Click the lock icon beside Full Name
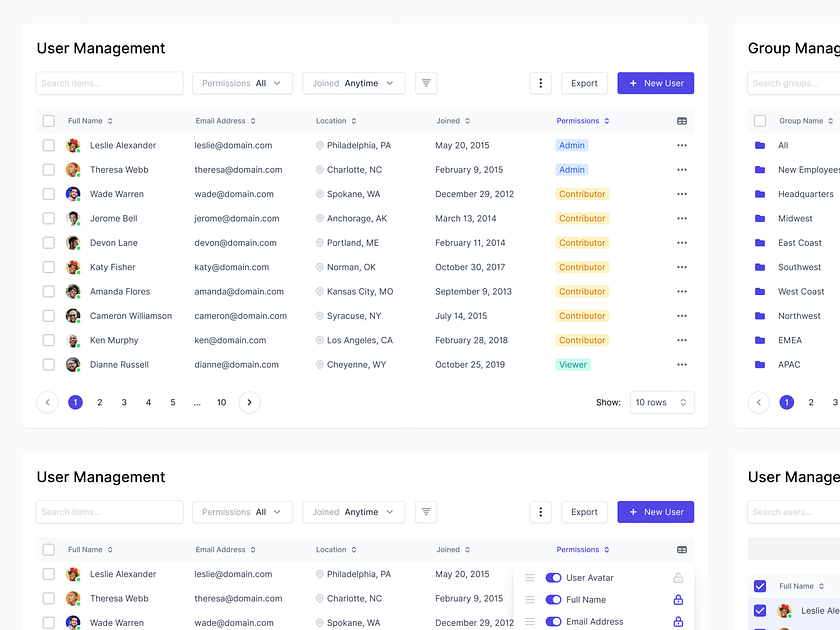 coord(678,599)
